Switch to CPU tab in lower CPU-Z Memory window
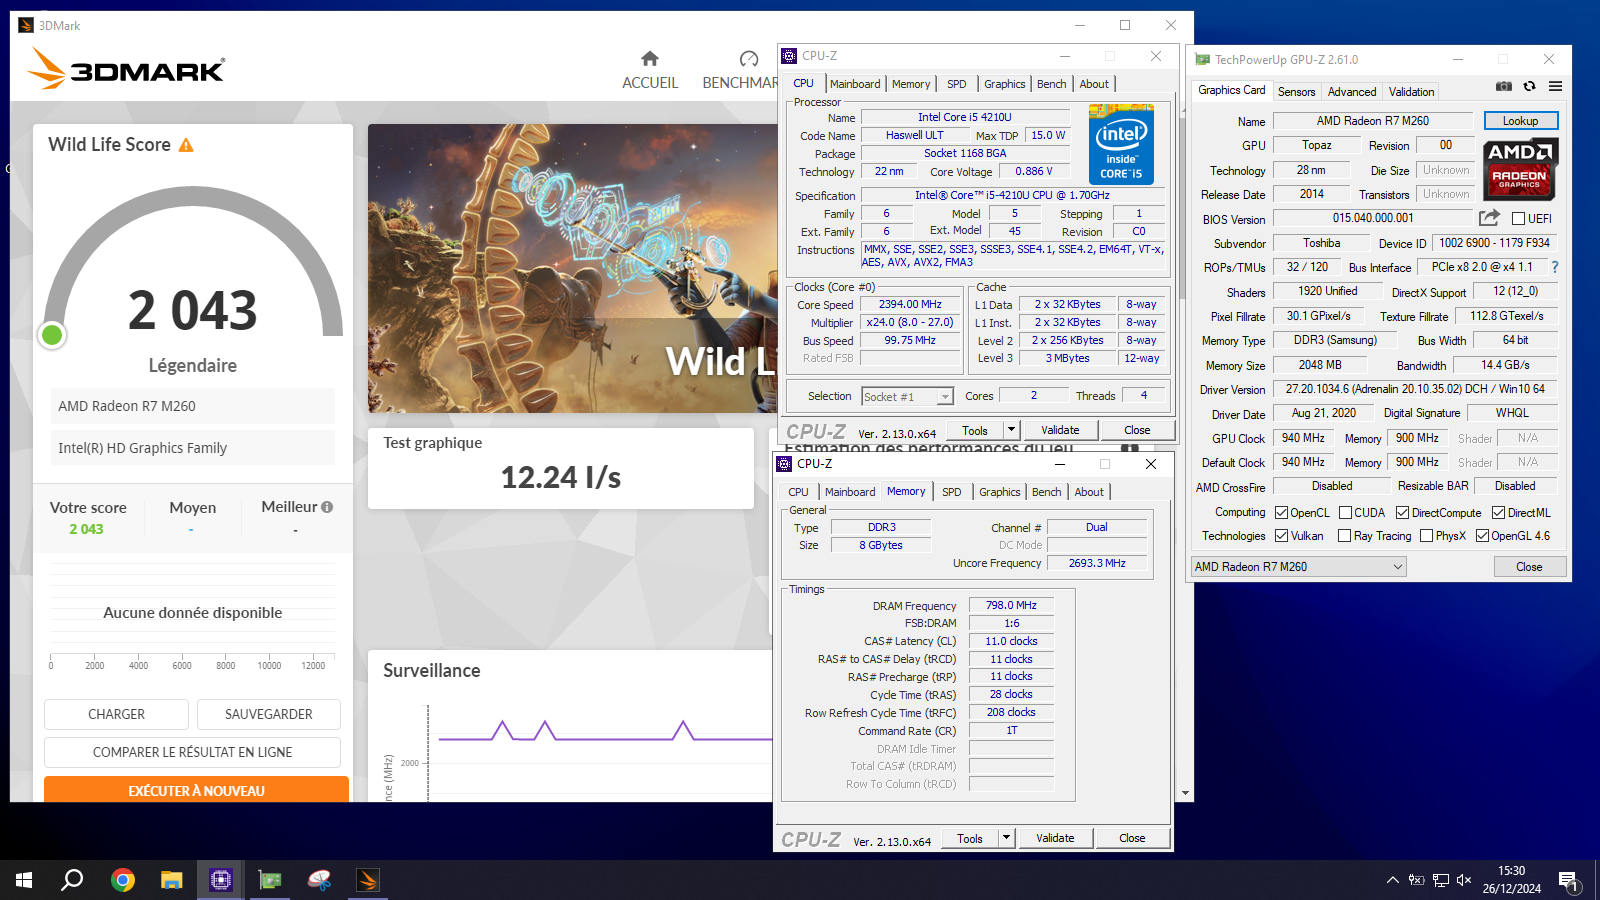1600x900 pixels. (x=798, y=492)
